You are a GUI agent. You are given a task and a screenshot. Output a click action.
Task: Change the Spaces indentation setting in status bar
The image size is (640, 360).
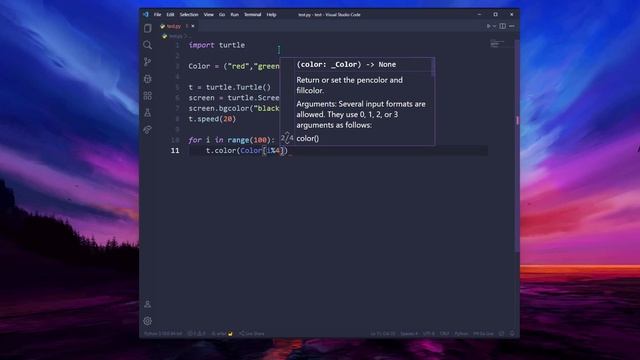tap(409, 333)
